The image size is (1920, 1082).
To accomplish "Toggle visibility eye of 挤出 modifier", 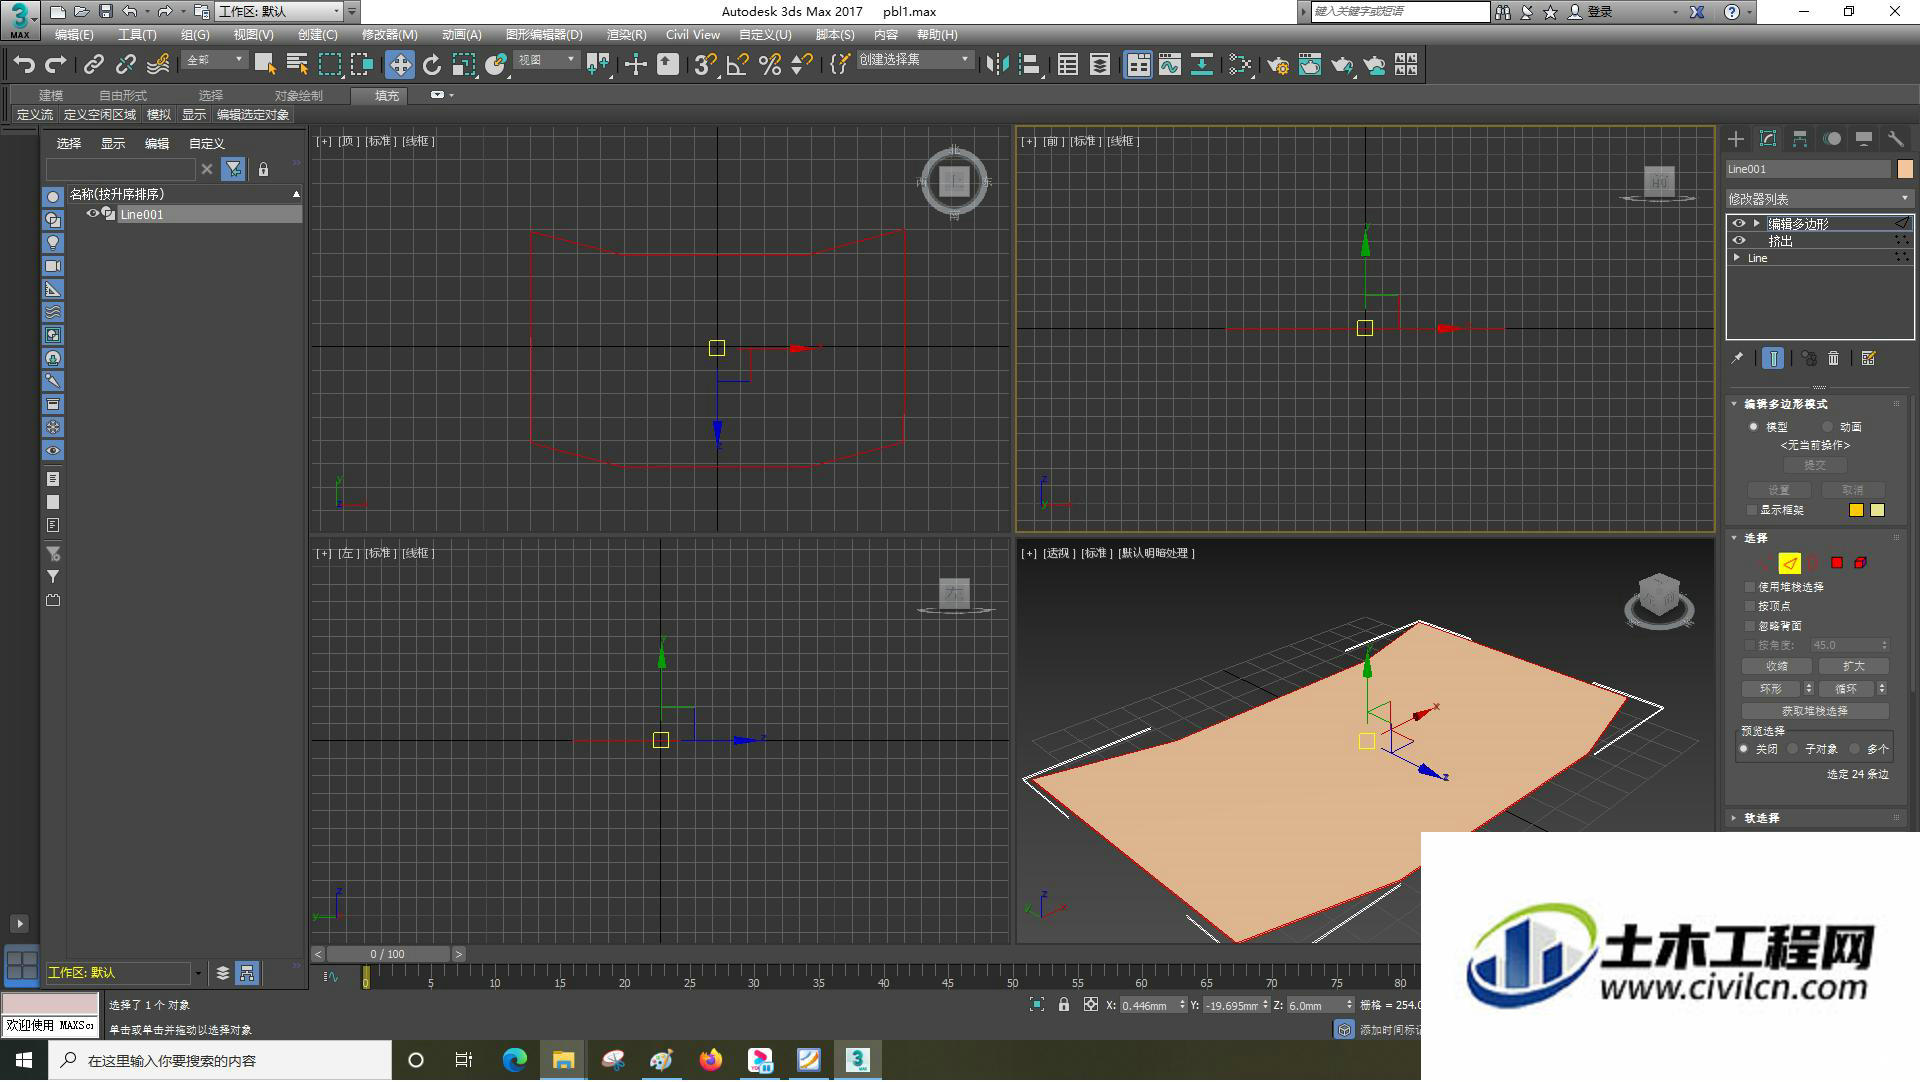I will coord(1739,241).
